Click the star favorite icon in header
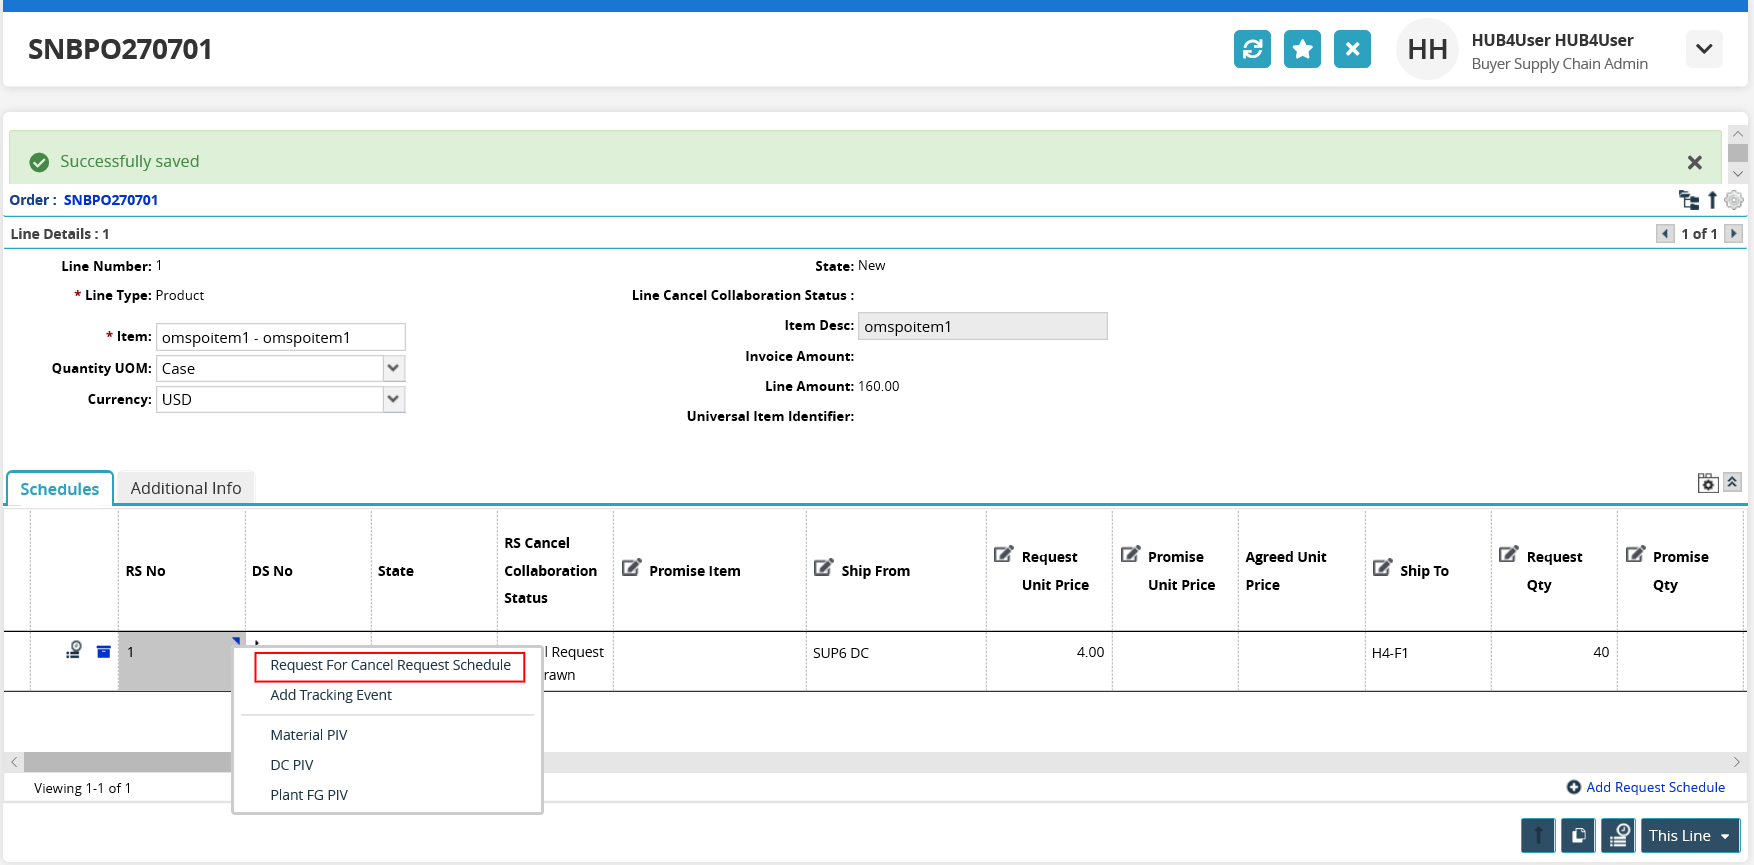 coord(1302,49)
